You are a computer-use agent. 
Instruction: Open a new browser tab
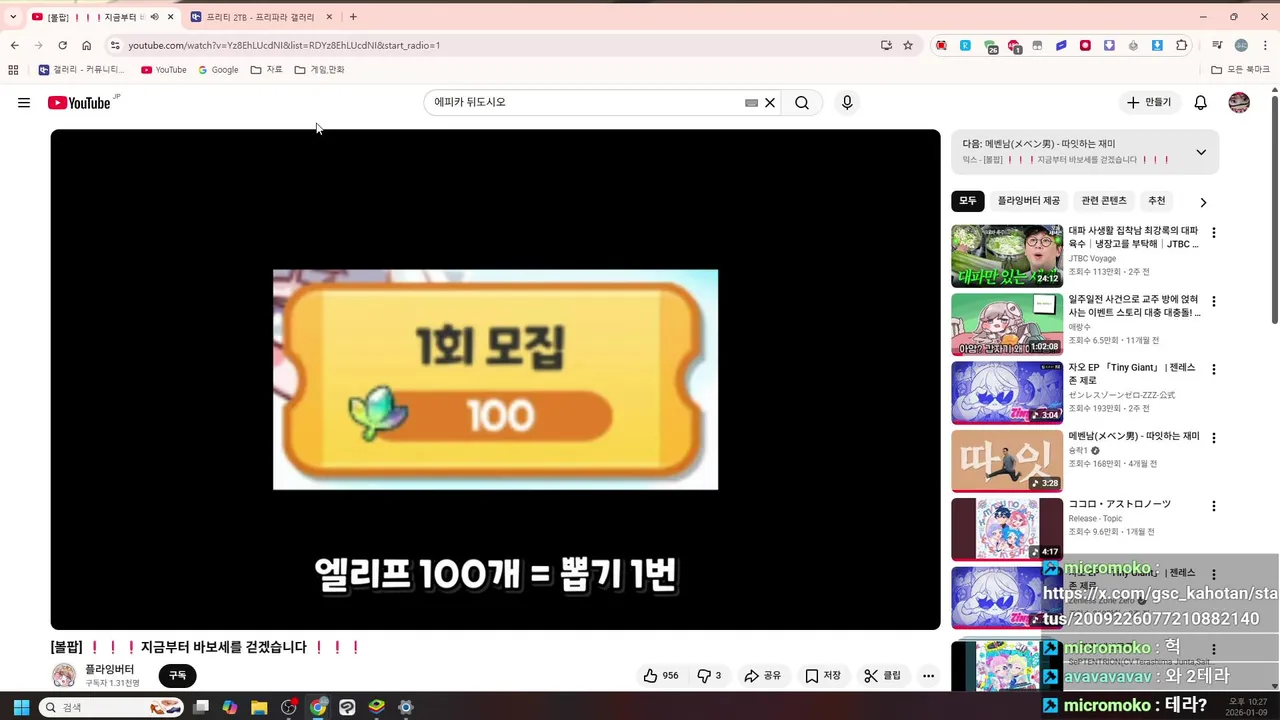pyautogui.click(x=353, y=17)
